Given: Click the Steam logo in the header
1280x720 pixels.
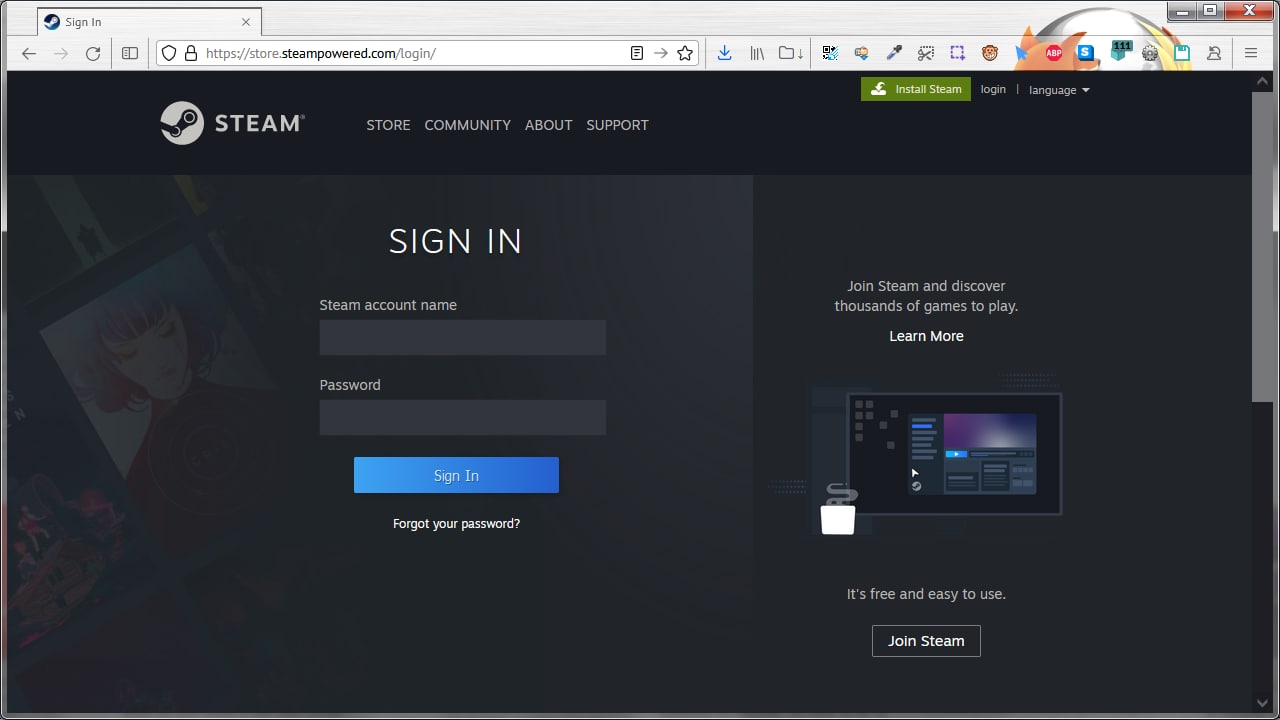Looking at the screenshot, I should 232,123.
